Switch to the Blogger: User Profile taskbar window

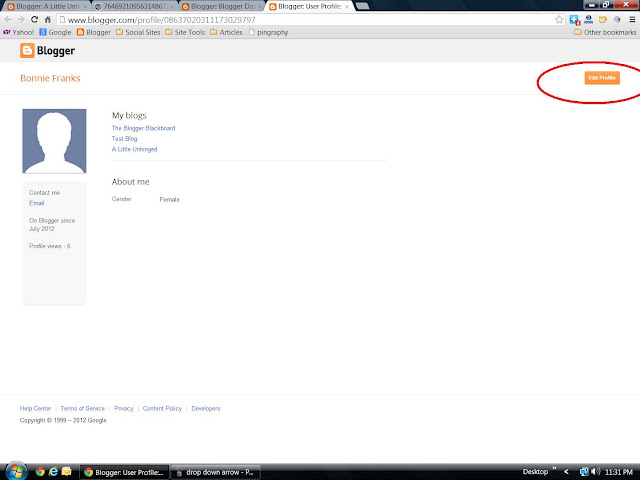pyautogui.click(x=124, y=472)
